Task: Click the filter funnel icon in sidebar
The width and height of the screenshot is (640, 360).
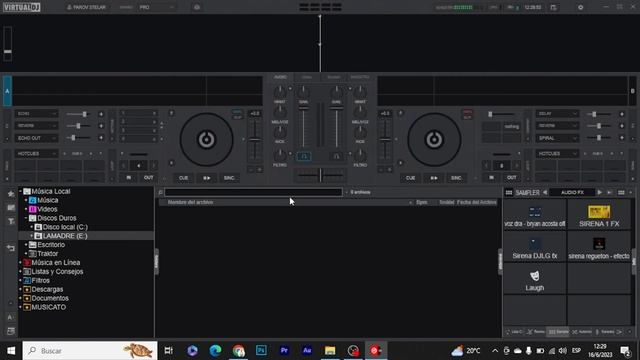Action: pos(11,222)
